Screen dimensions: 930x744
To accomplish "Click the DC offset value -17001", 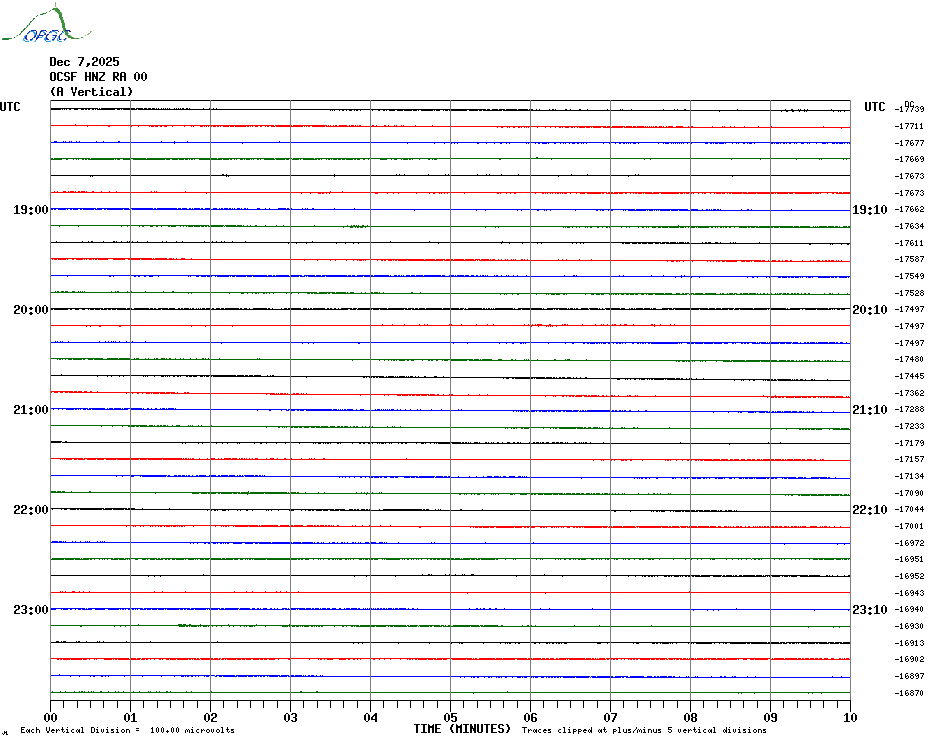I will [909, 526].
